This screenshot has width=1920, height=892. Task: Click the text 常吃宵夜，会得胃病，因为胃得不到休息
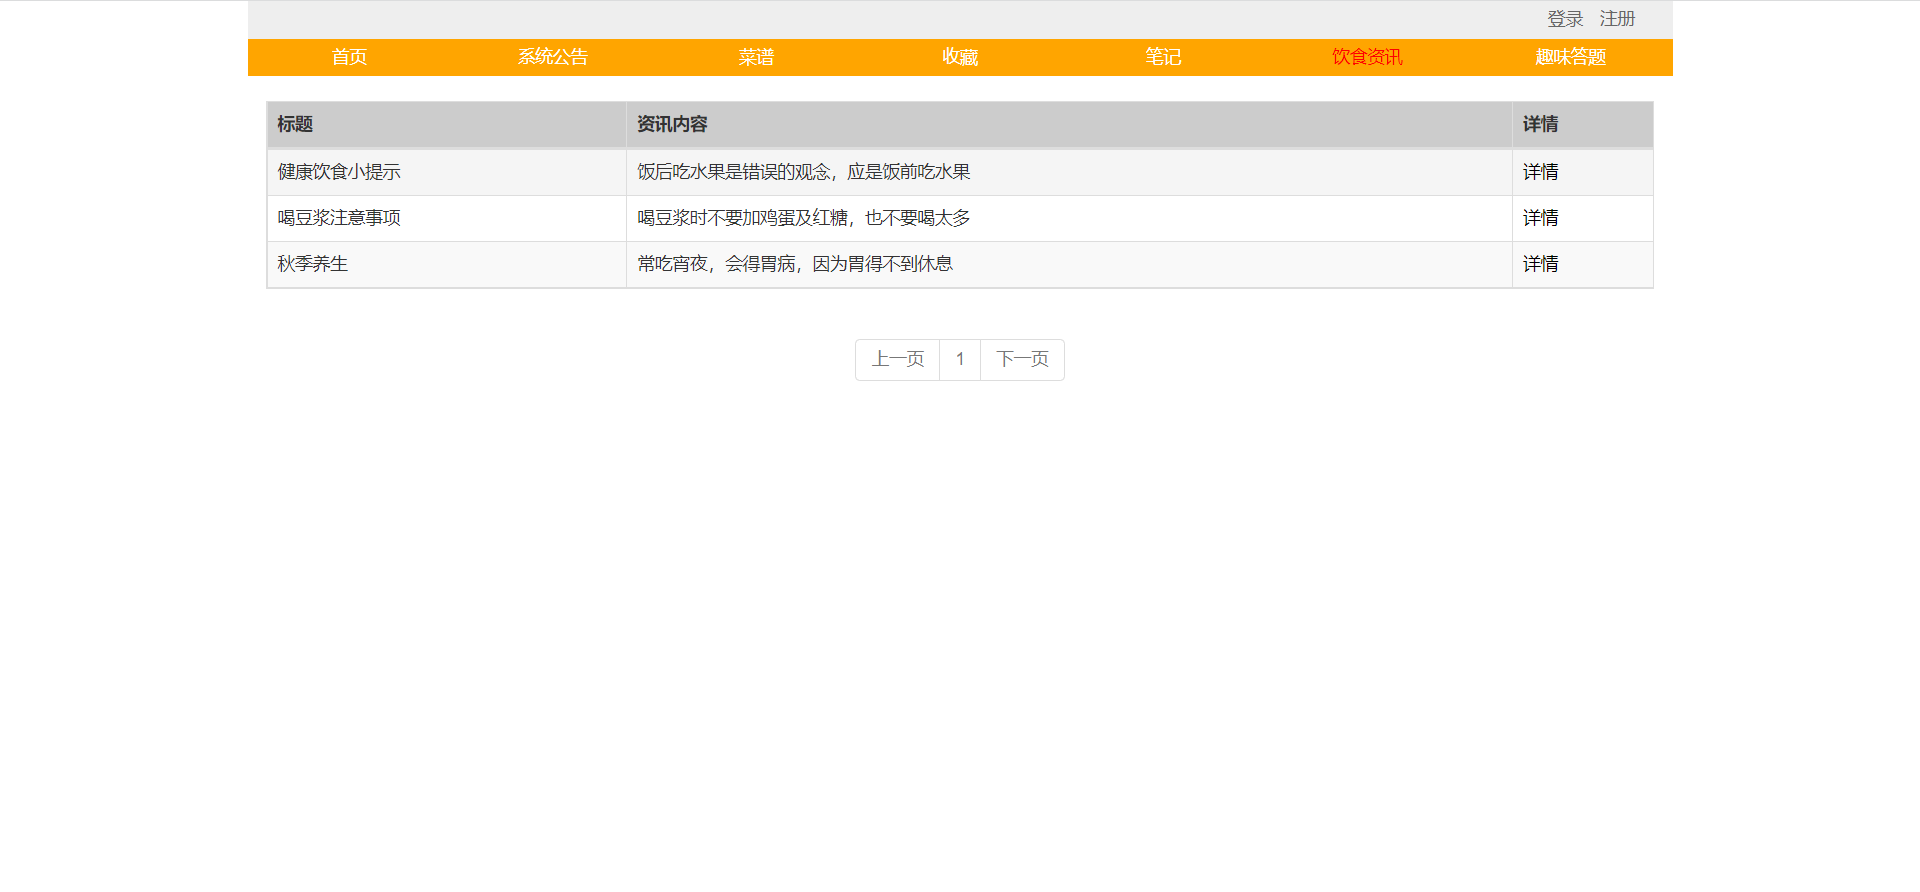coord(795,264)
